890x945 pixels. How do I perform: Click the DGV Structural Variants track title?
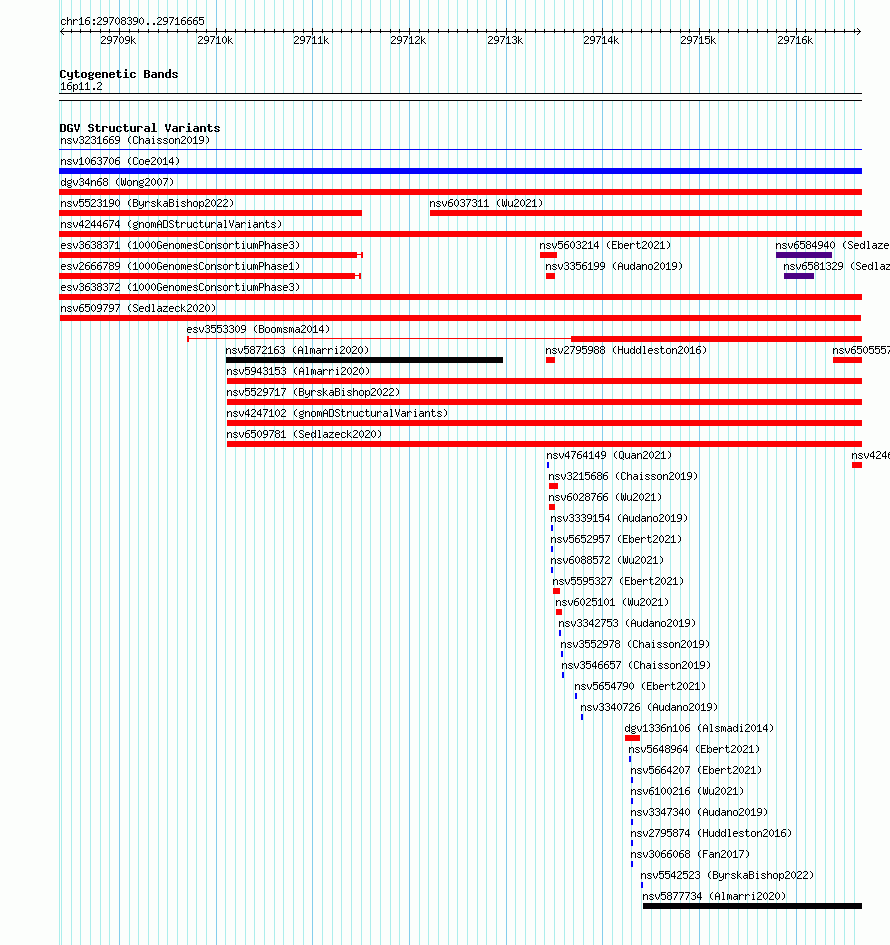[x=140, y=128]
